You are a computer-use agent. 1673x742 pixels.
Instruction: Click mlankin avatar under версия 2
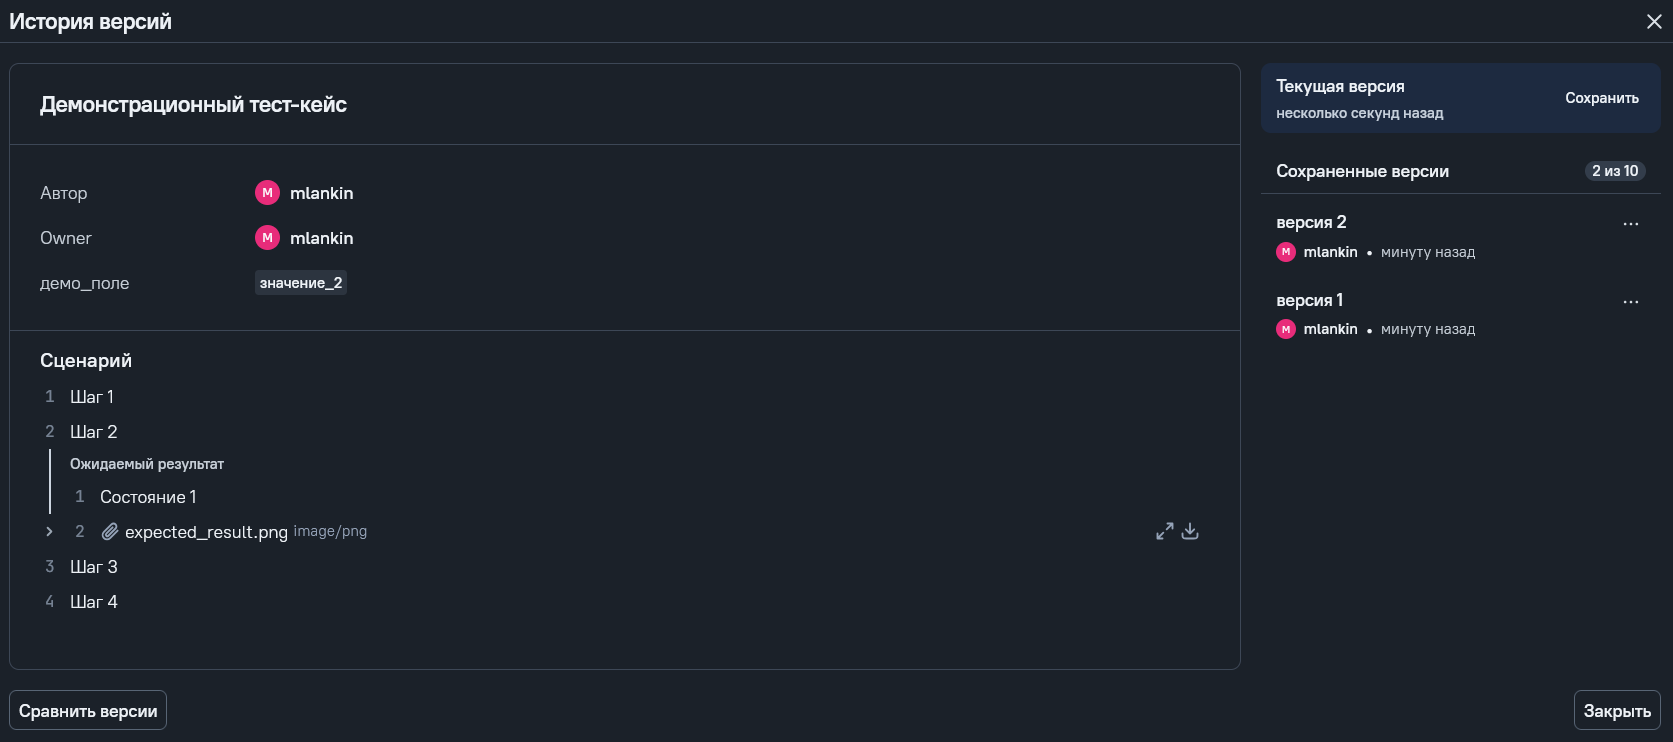1286,252
